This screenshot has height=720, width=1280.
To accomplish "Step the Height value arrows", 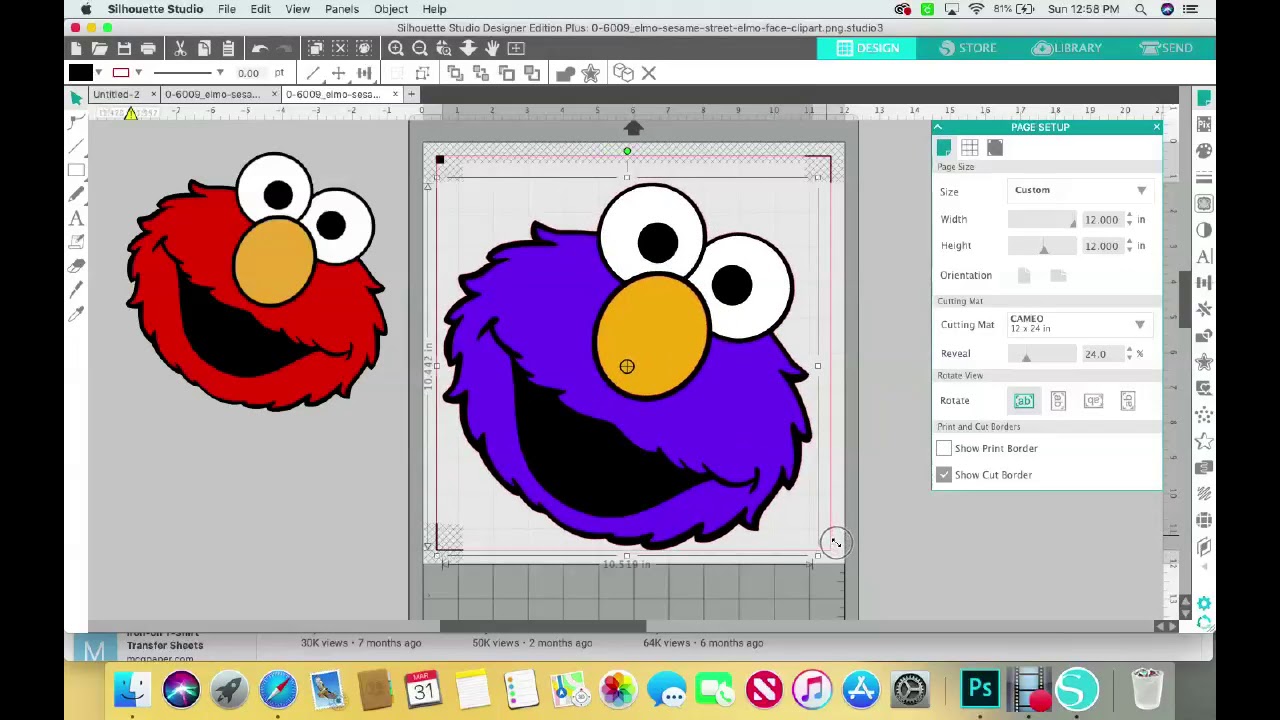I will pyautogui.click(x=1129, y=245).
